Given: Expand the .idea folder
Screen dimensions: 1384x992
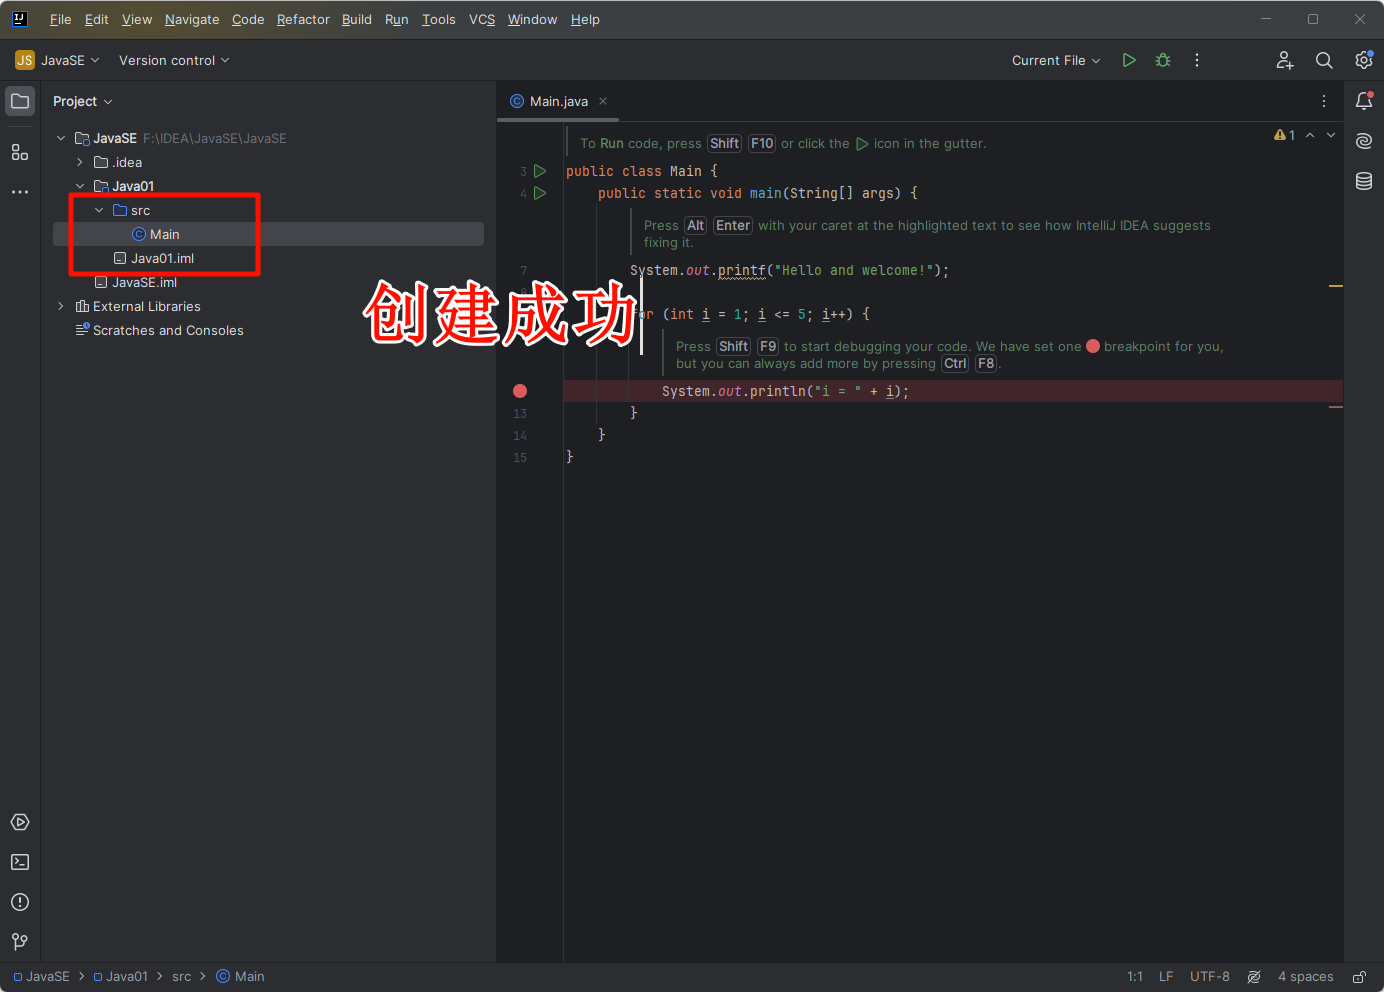Looking at the screenshot, I should pyautogui.click(x=80, y=162).
